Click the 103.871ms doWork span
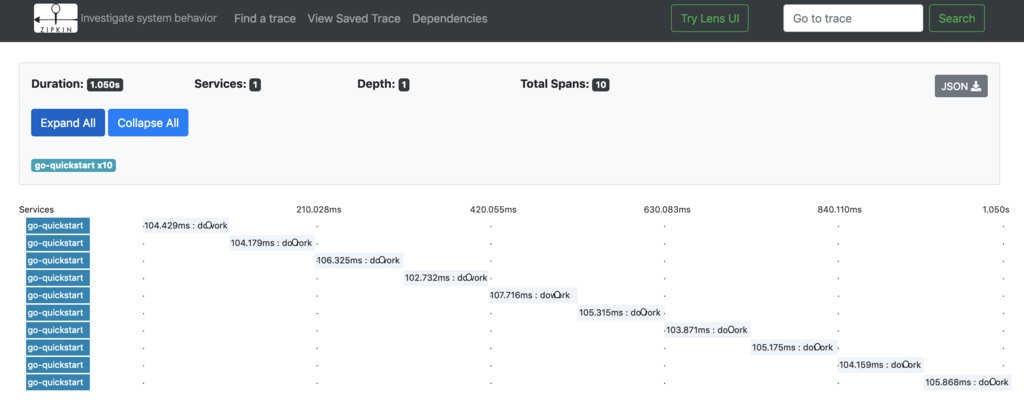 (x=706, y=330)
